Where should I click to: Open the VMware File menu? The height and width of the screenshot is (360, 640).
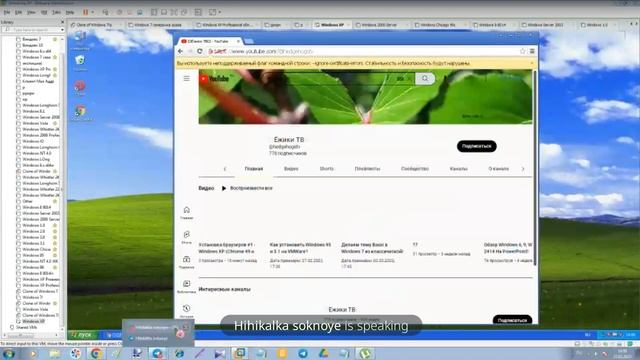coord(7,12)
